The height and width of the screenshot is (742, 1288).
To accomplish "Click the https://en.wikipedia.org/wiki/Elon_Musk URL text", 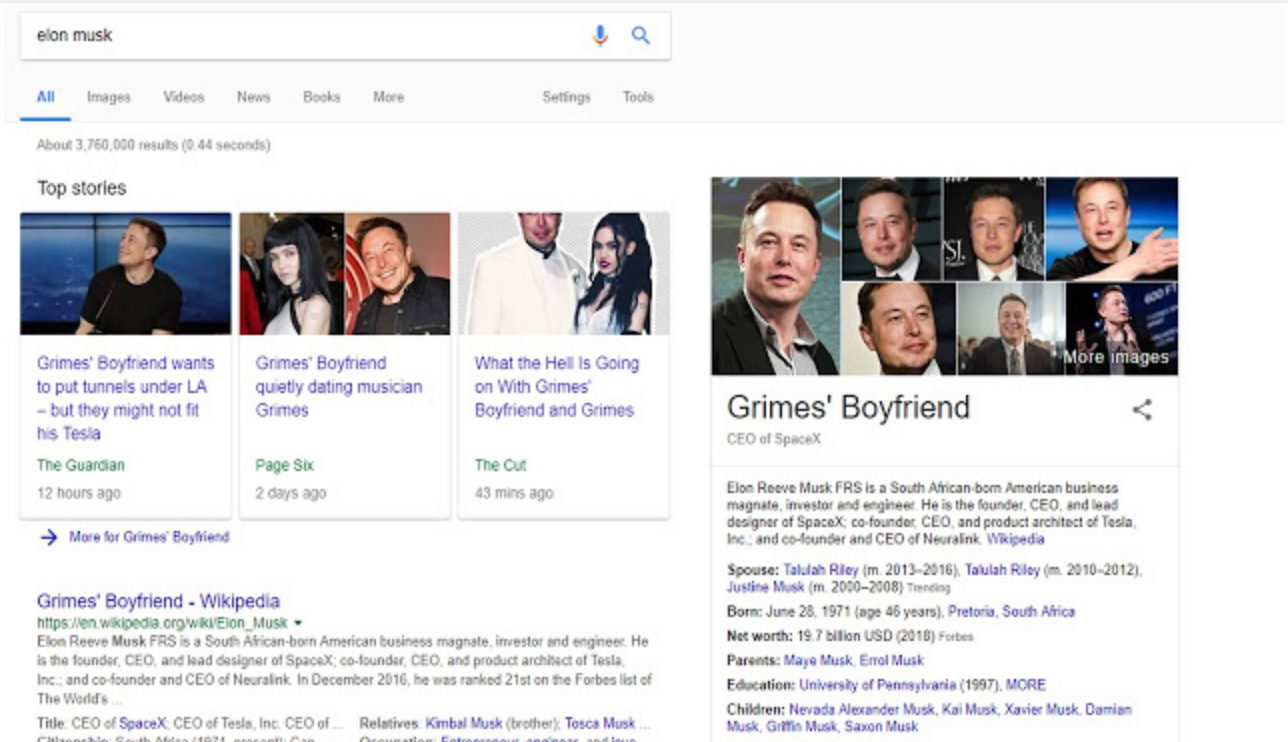I will [163, 623].
